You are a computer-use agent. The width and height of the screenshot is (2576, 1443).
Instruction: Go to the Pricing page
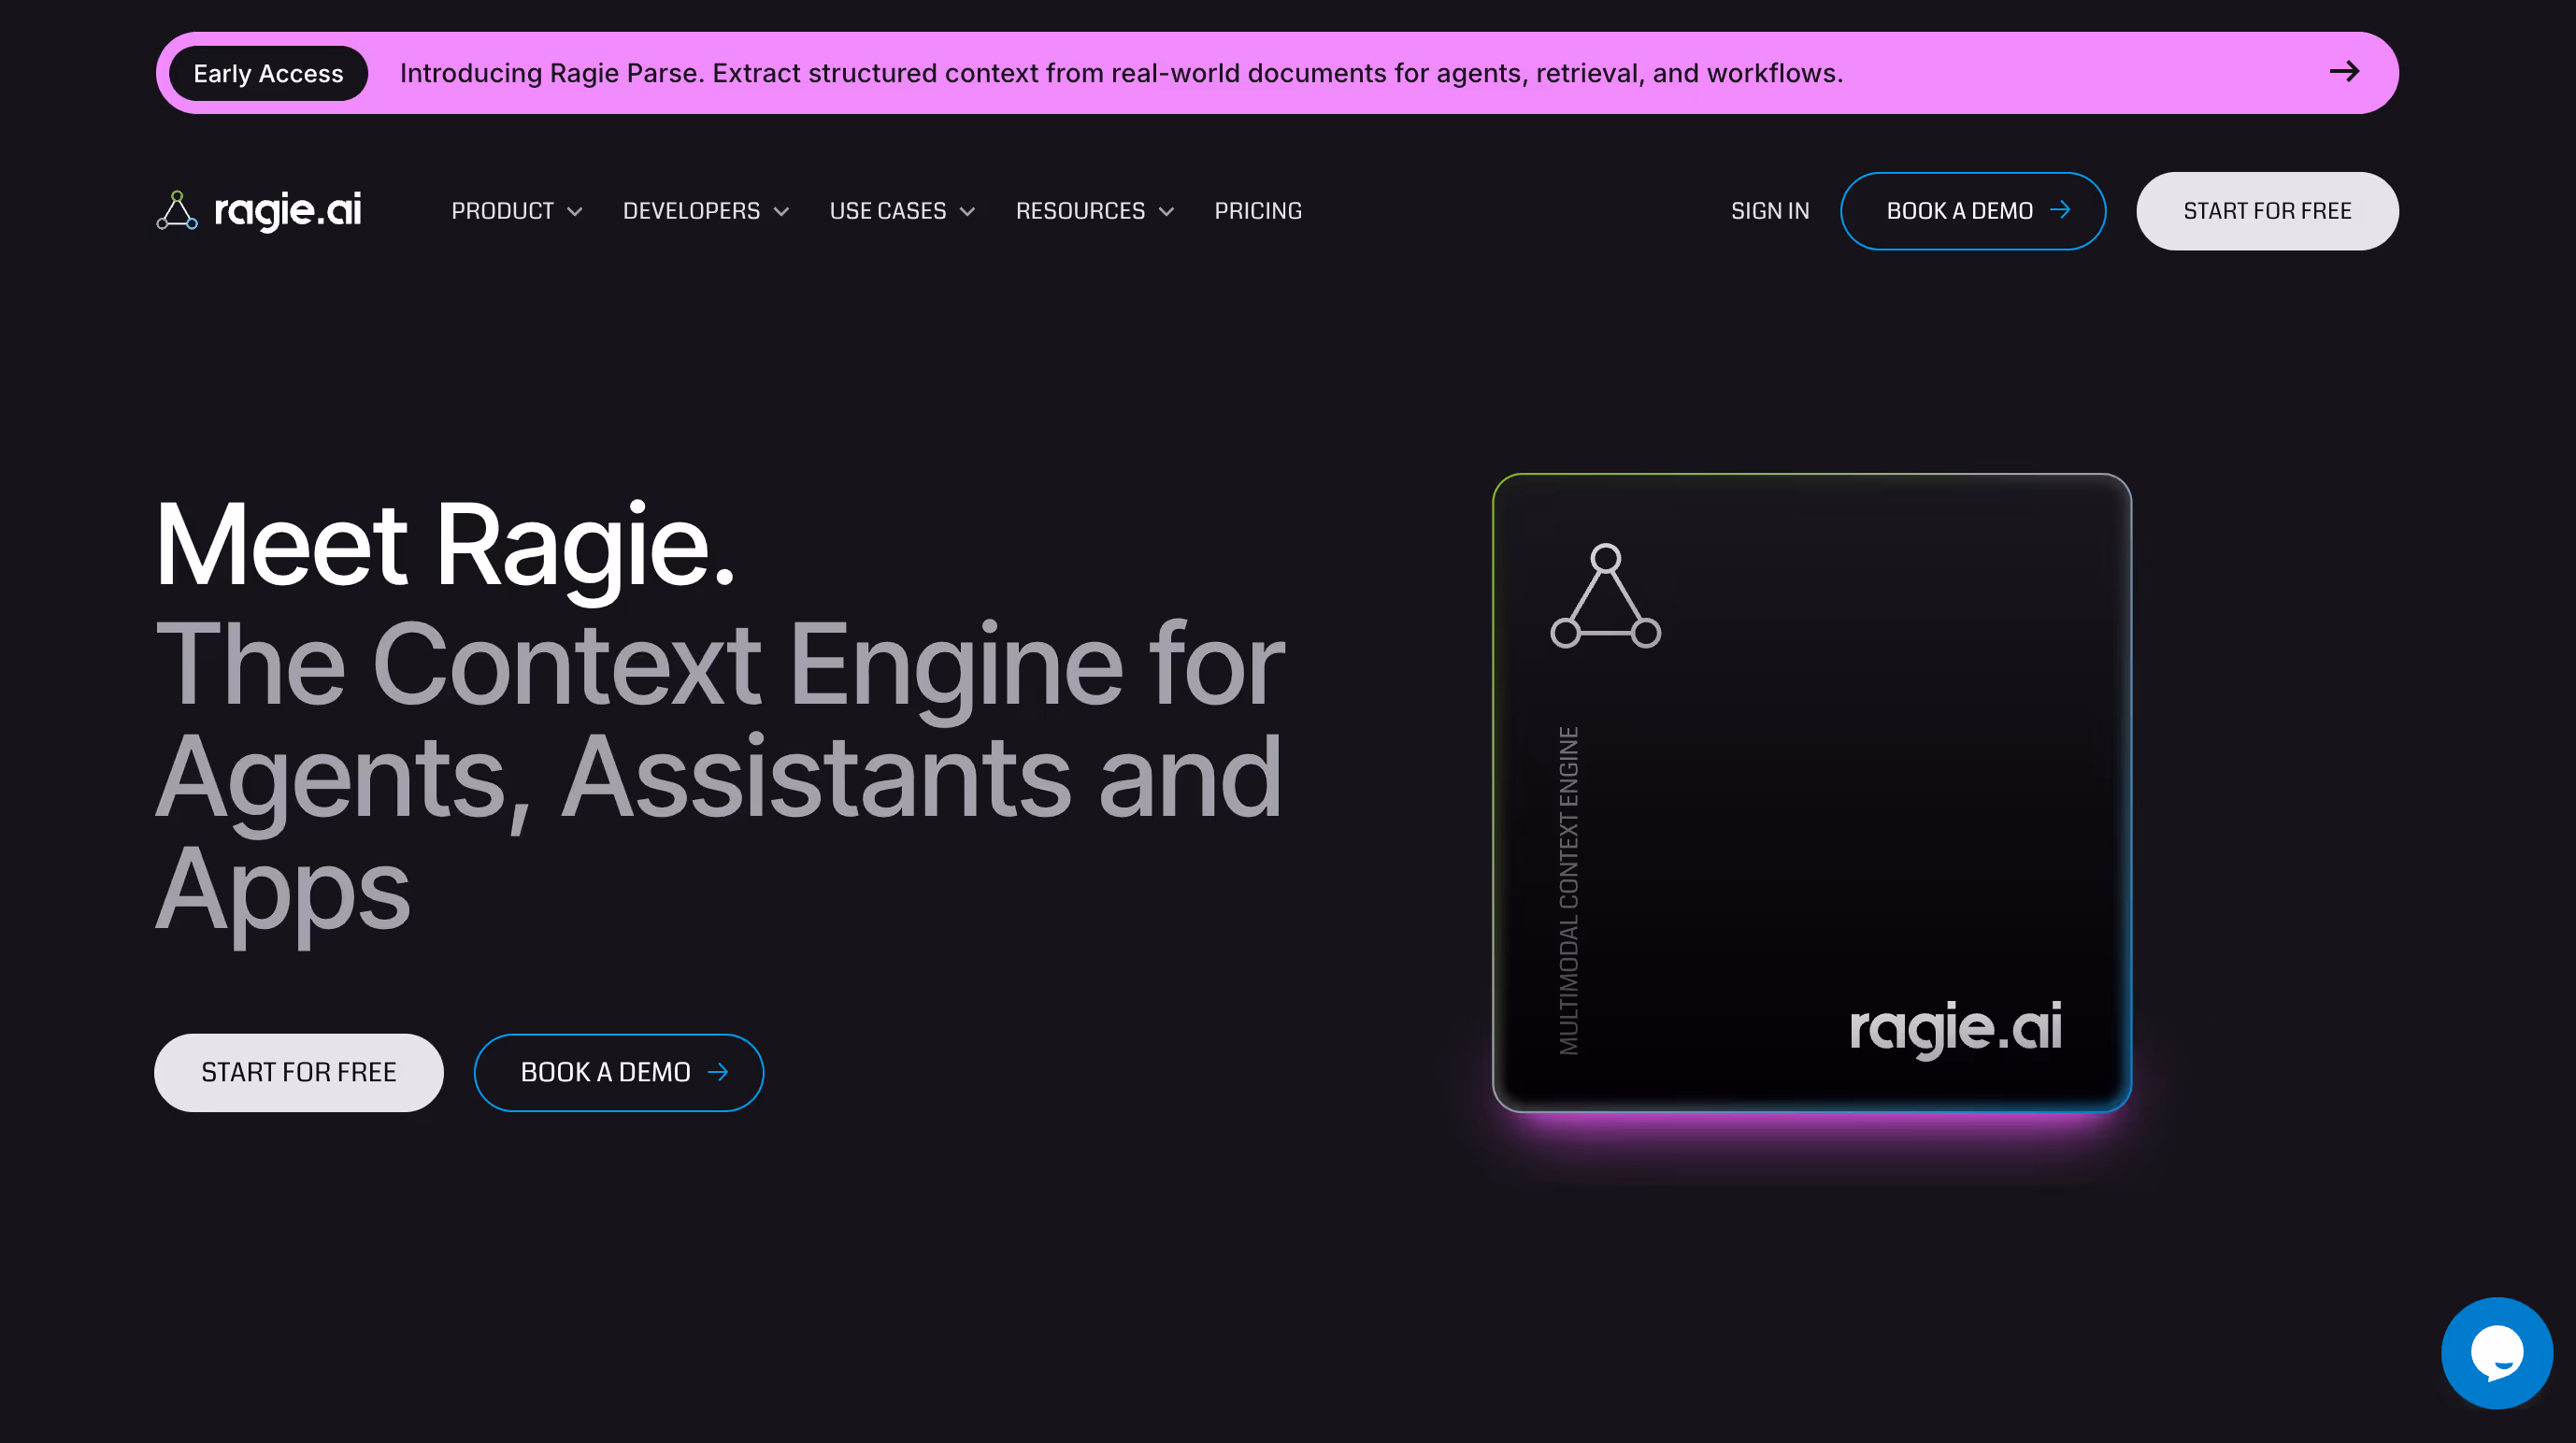(x=1257, y=211)
